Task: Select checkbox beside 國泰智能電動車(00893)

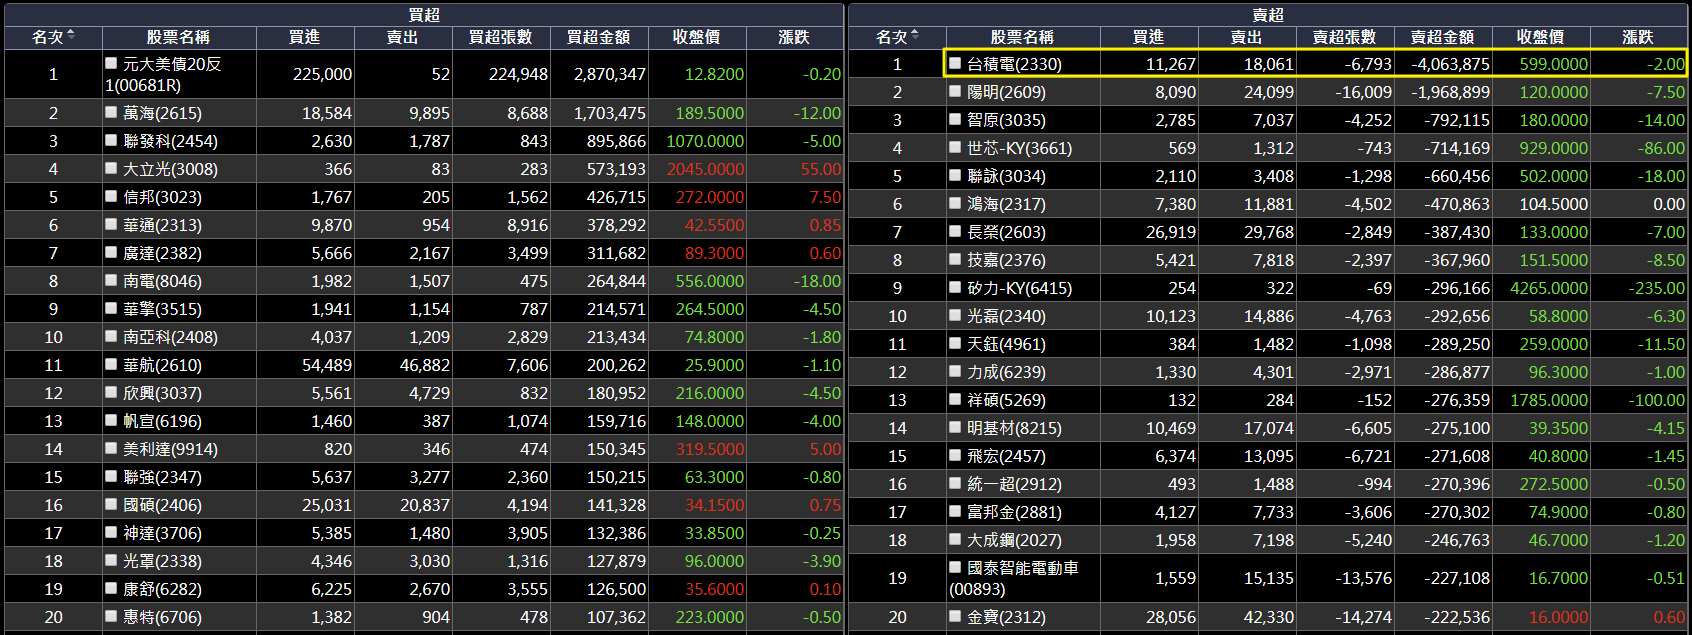Action: point(956,567)
